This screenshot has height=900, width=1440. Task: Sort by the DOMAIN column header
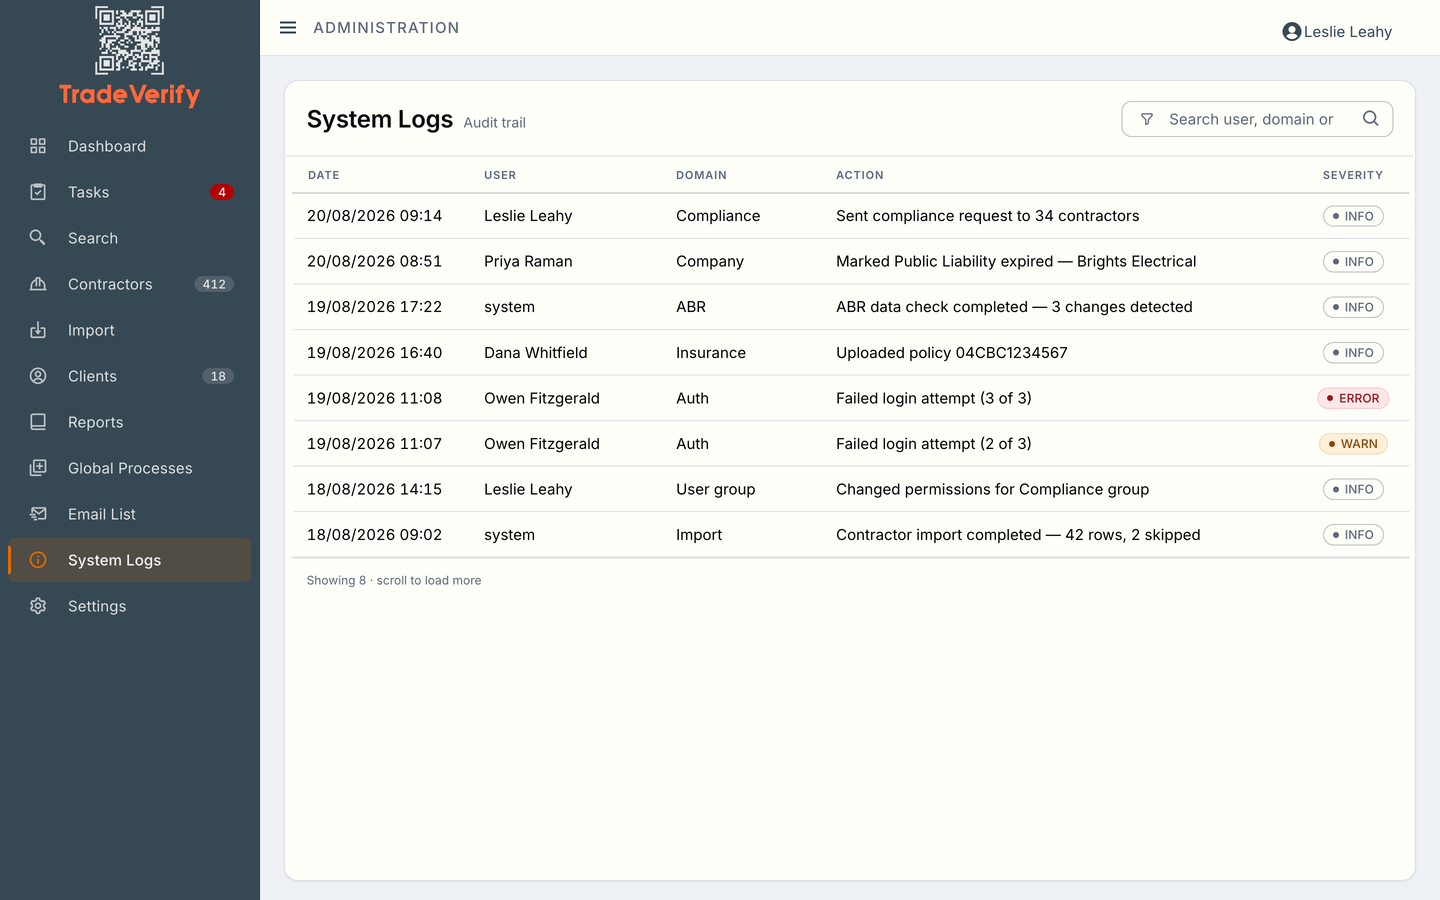click(x=701, y=175)
